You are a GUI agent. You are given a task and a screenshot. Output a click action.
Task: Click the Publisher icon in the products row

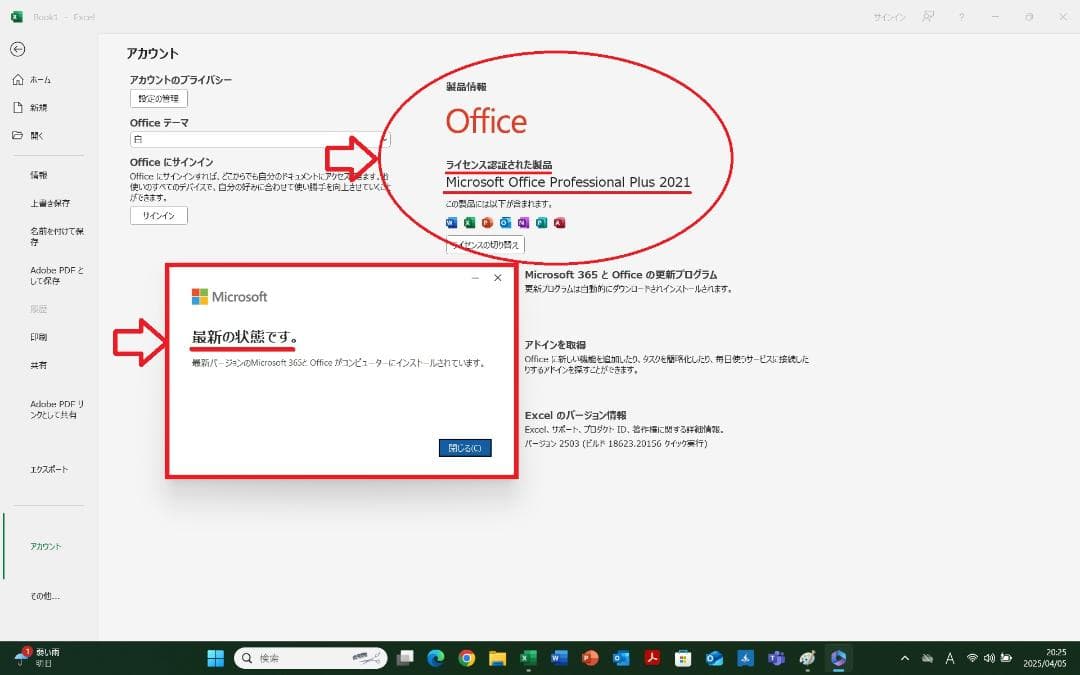[541, 222]
